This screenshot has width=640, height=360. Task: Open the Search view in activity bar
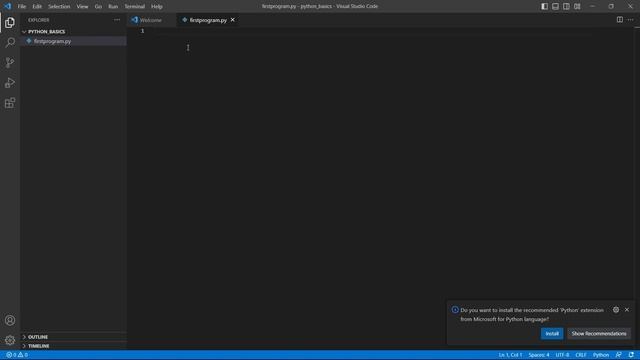(10, 42)
